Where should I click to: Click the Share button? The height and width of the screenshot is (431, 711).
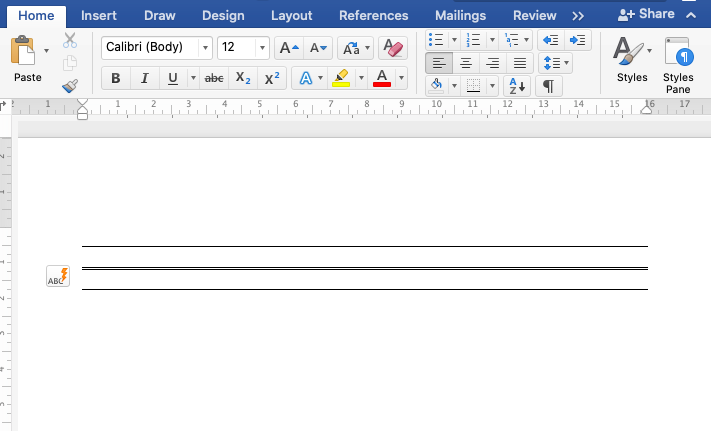click(646, 15)
